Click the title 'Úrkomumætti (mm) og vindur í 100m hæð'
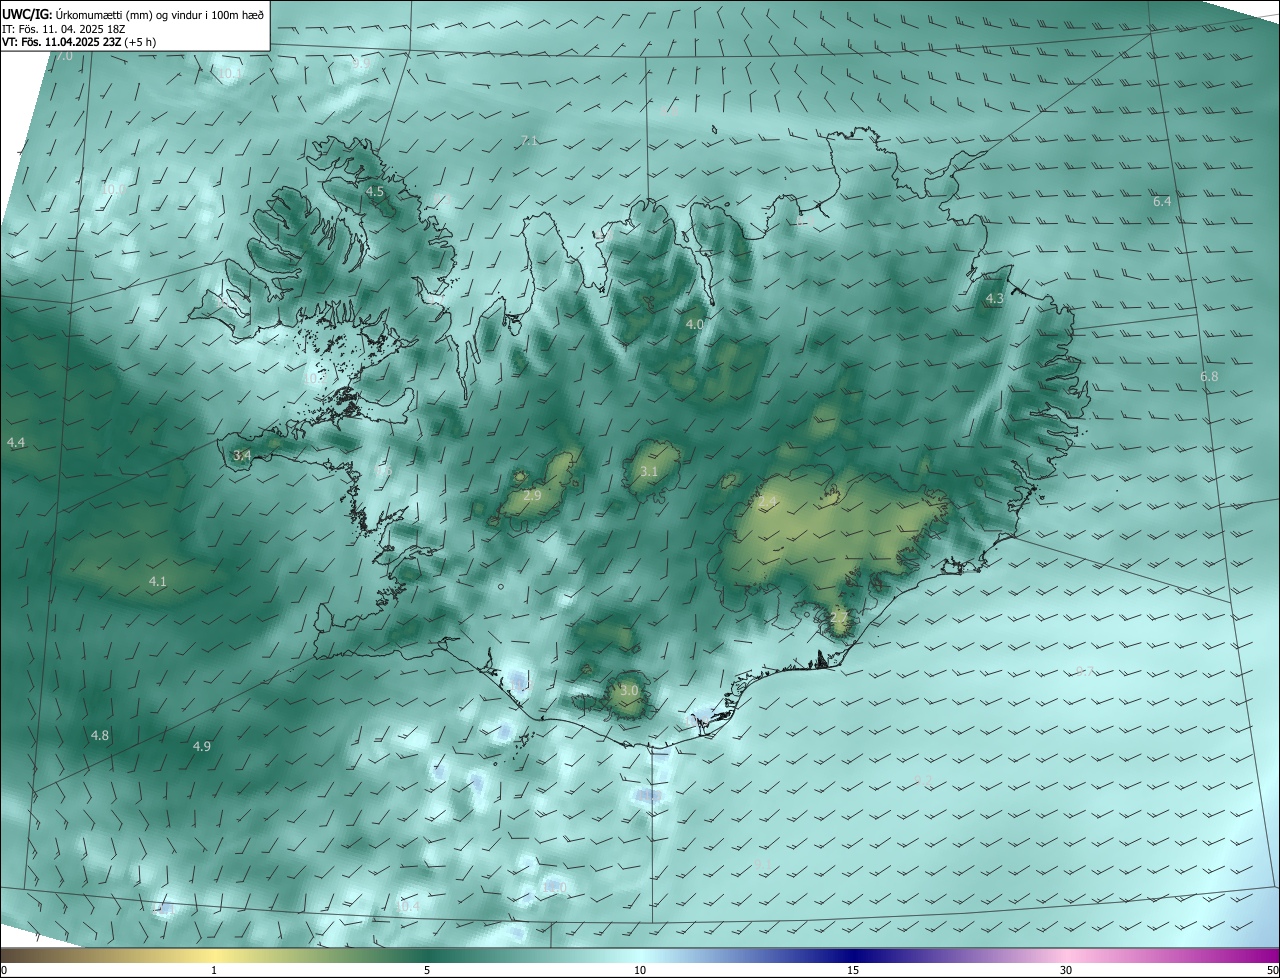 click(x=160, y=13)
